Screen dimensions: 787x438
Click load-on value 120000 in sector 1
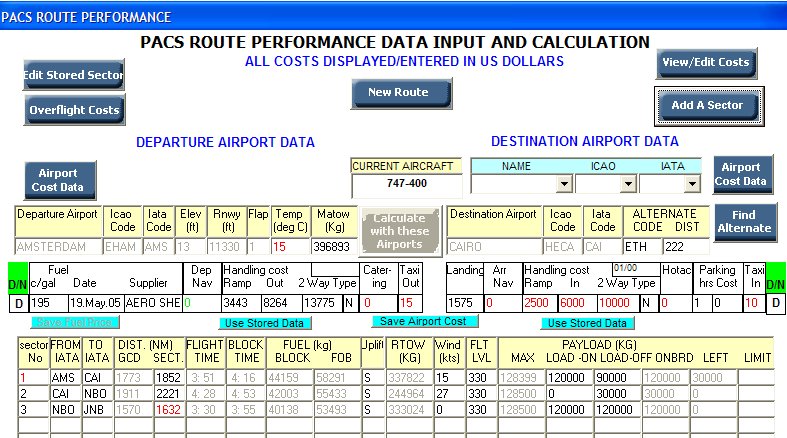coord(570,377)
